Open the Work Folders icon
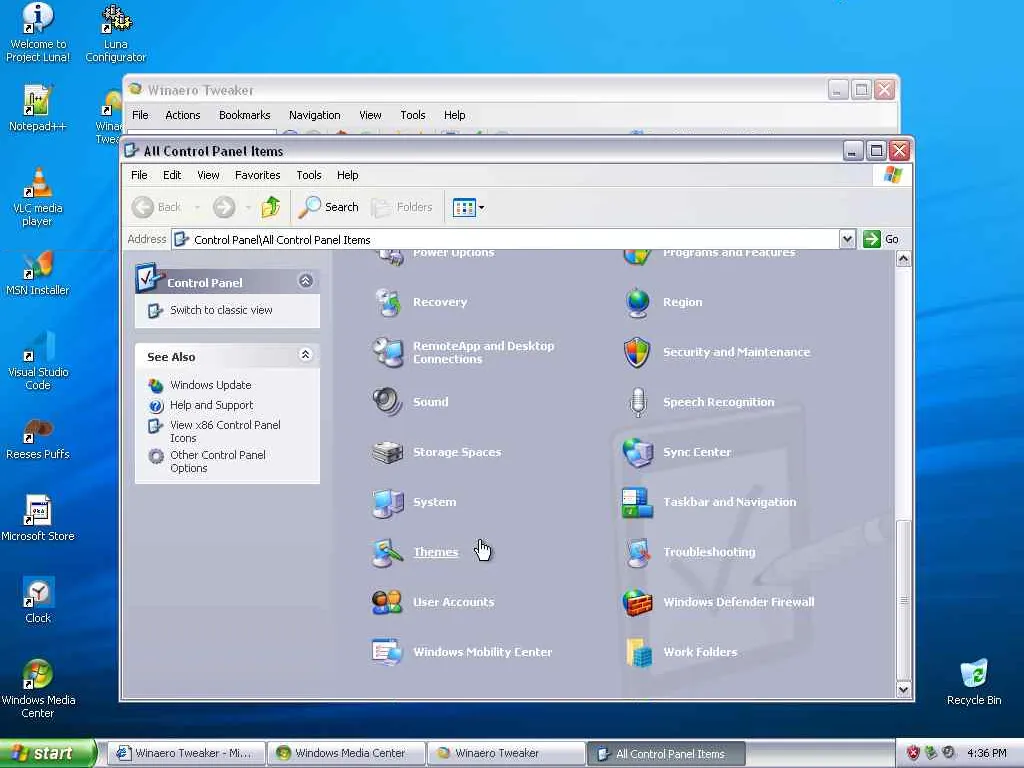Image resolution: width=1024 pixels, height=768 pixels. click(637, 652)
